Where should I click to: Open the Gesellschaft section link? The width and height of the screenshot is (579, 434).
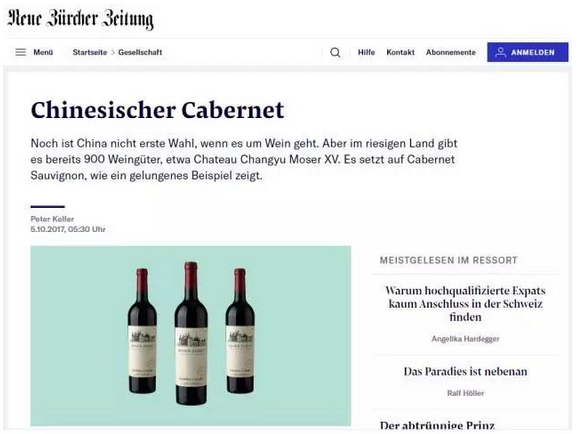[x=140, y=52]
